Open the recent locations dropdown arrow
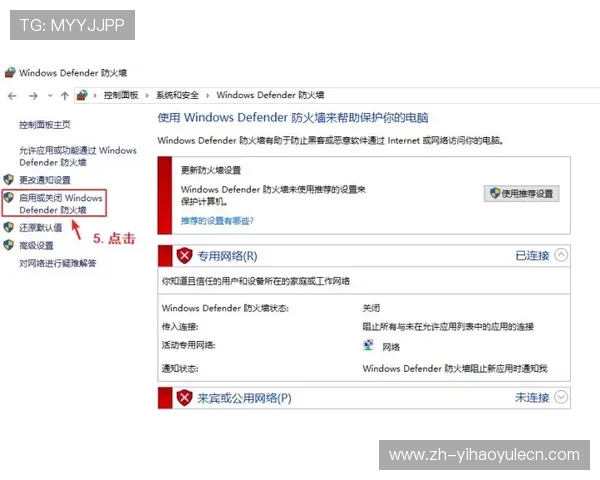This screenshot has width=600, height=480. [50, 96]
